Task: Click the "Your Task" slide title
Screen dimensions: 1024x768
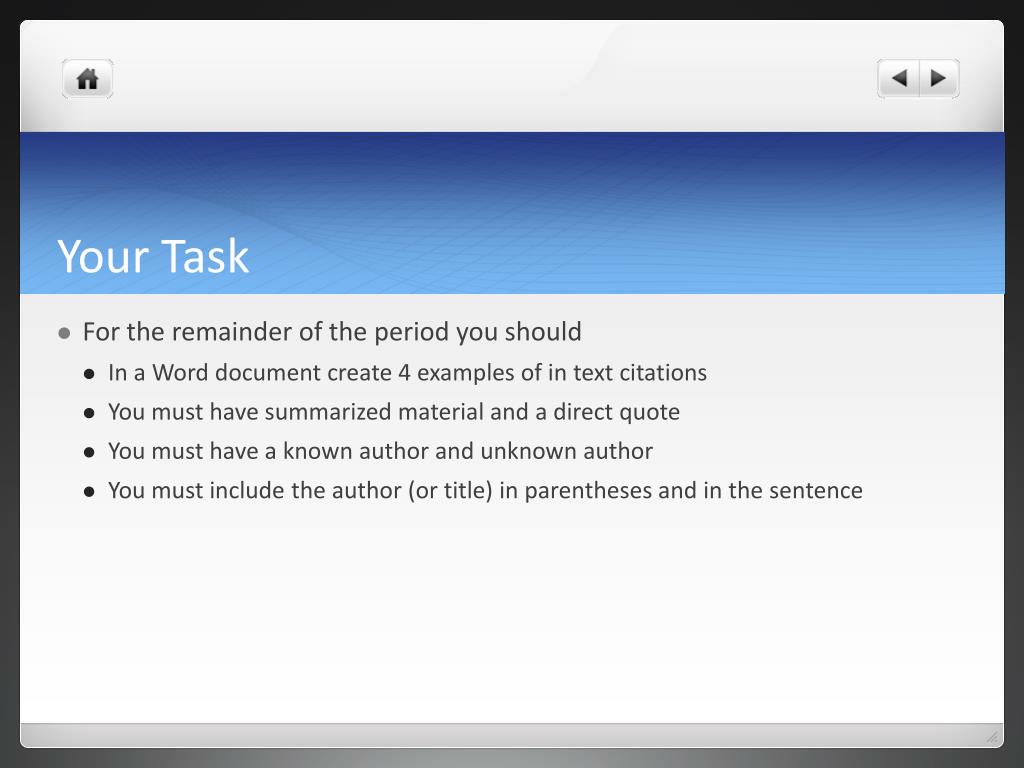Action: [x=153, y=256]
